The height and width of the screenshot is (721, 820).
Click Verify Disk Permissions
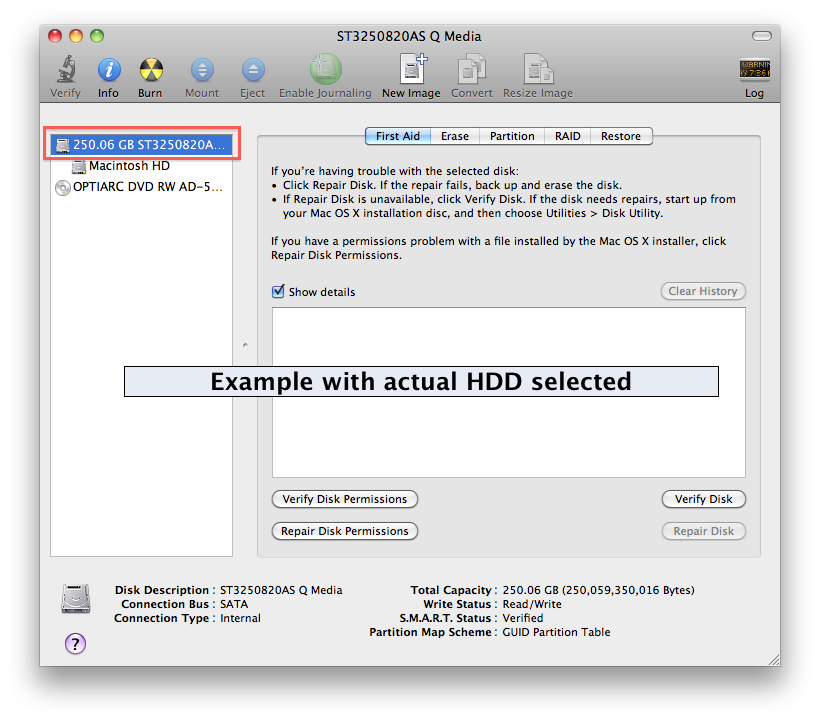pos(345,499)
